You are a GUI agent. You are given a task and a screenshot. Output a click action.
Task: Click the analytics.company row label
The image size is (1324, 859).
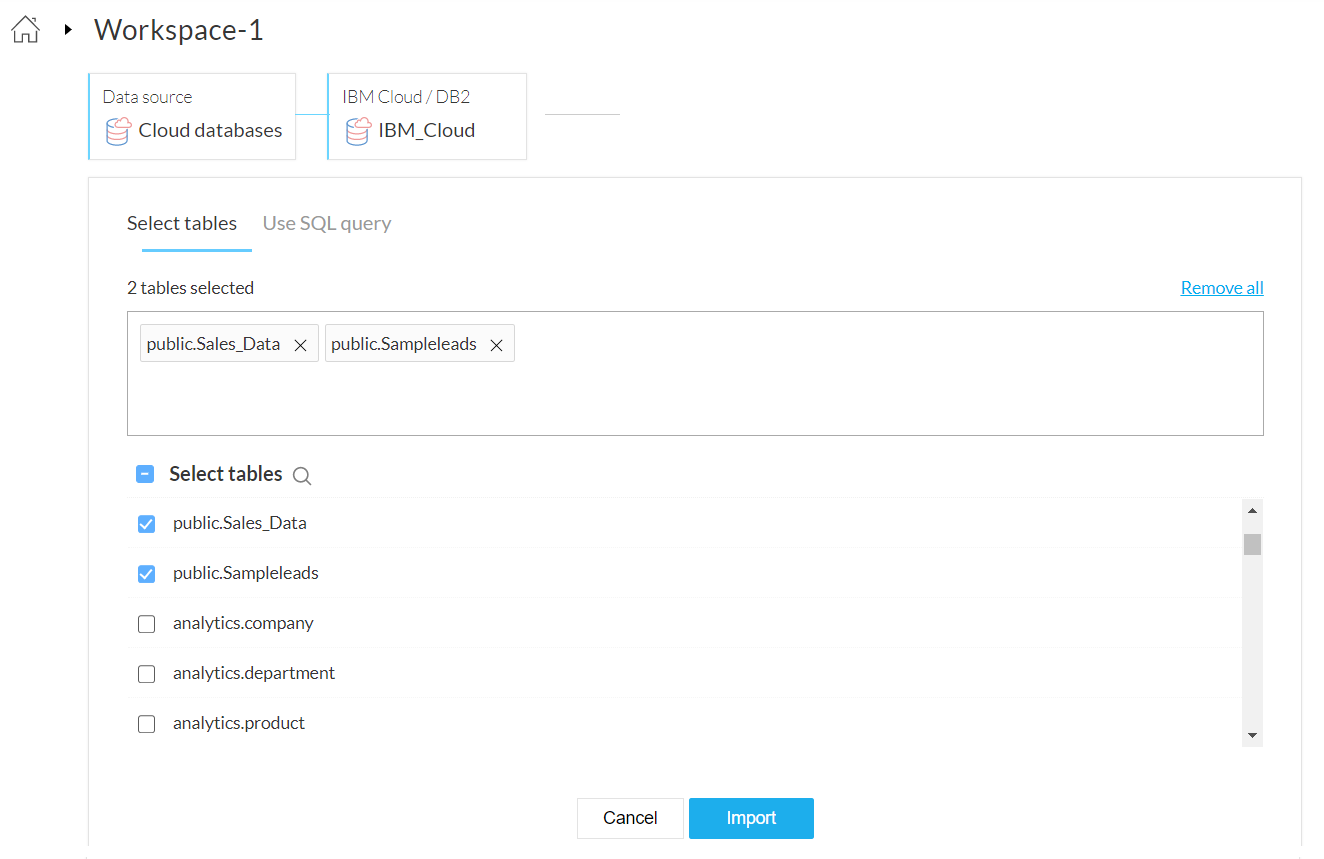tap(243, 623)
